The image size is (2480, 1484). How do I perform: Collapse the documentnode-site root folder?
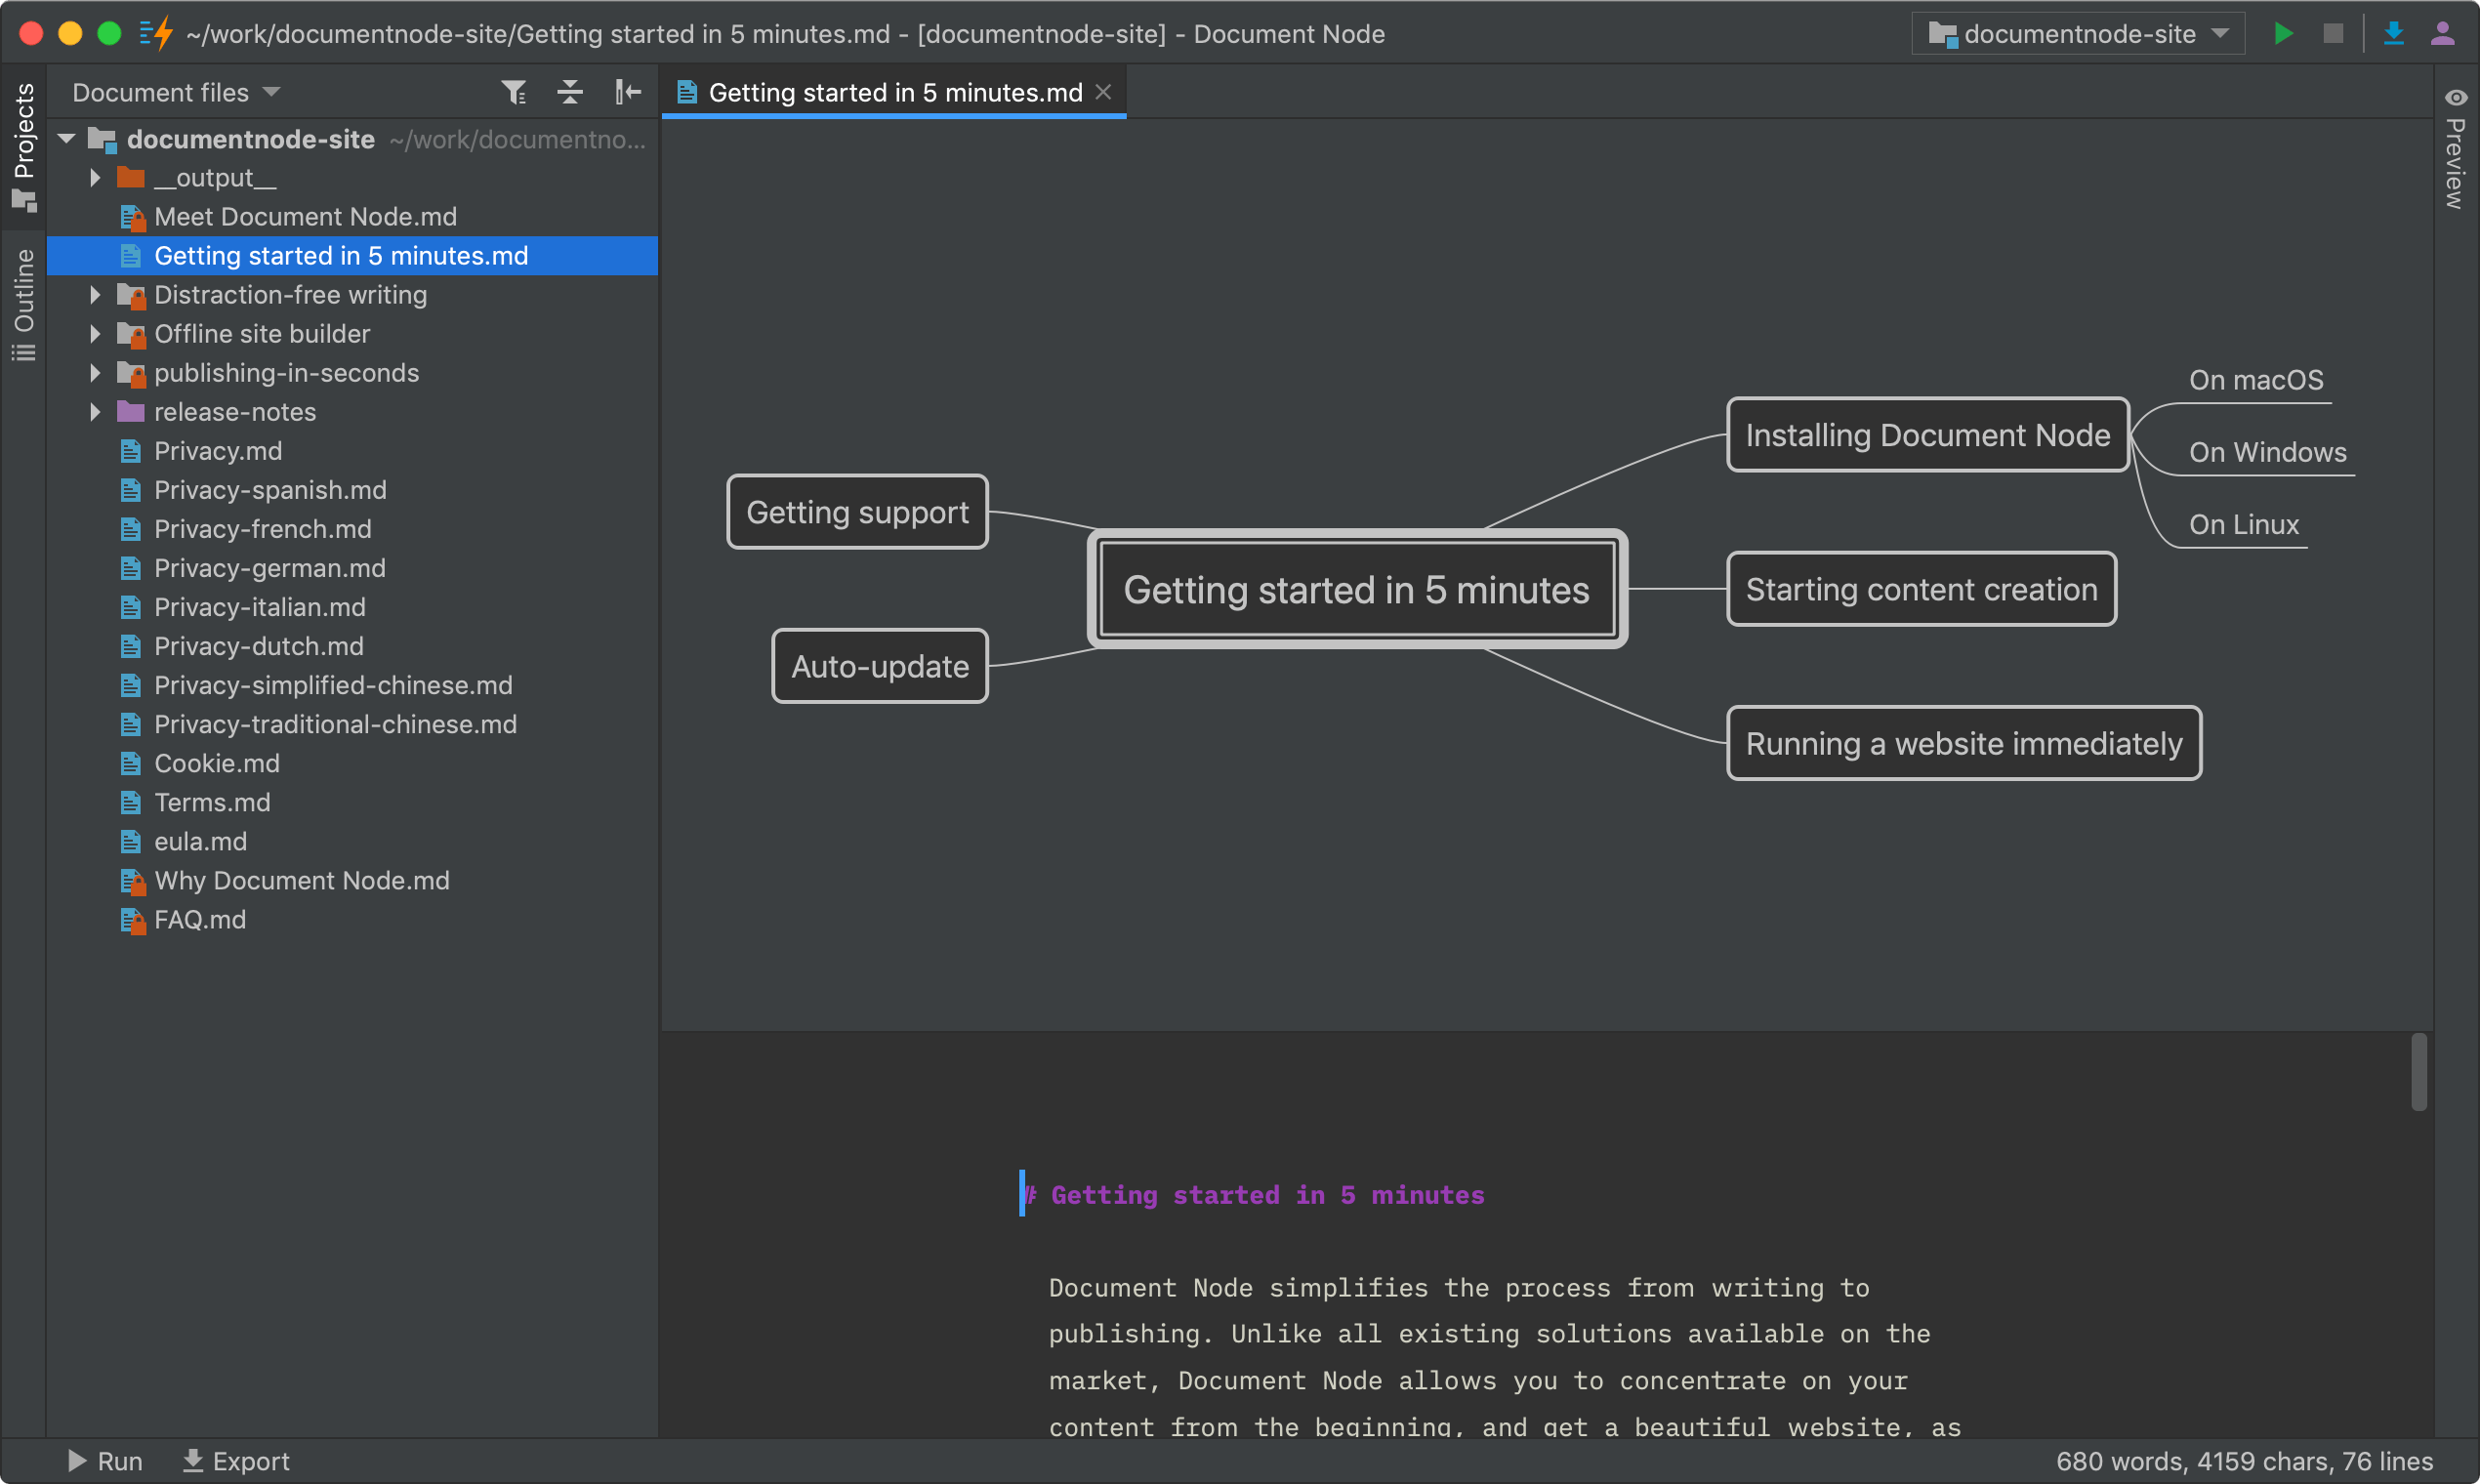pos(67,139)
